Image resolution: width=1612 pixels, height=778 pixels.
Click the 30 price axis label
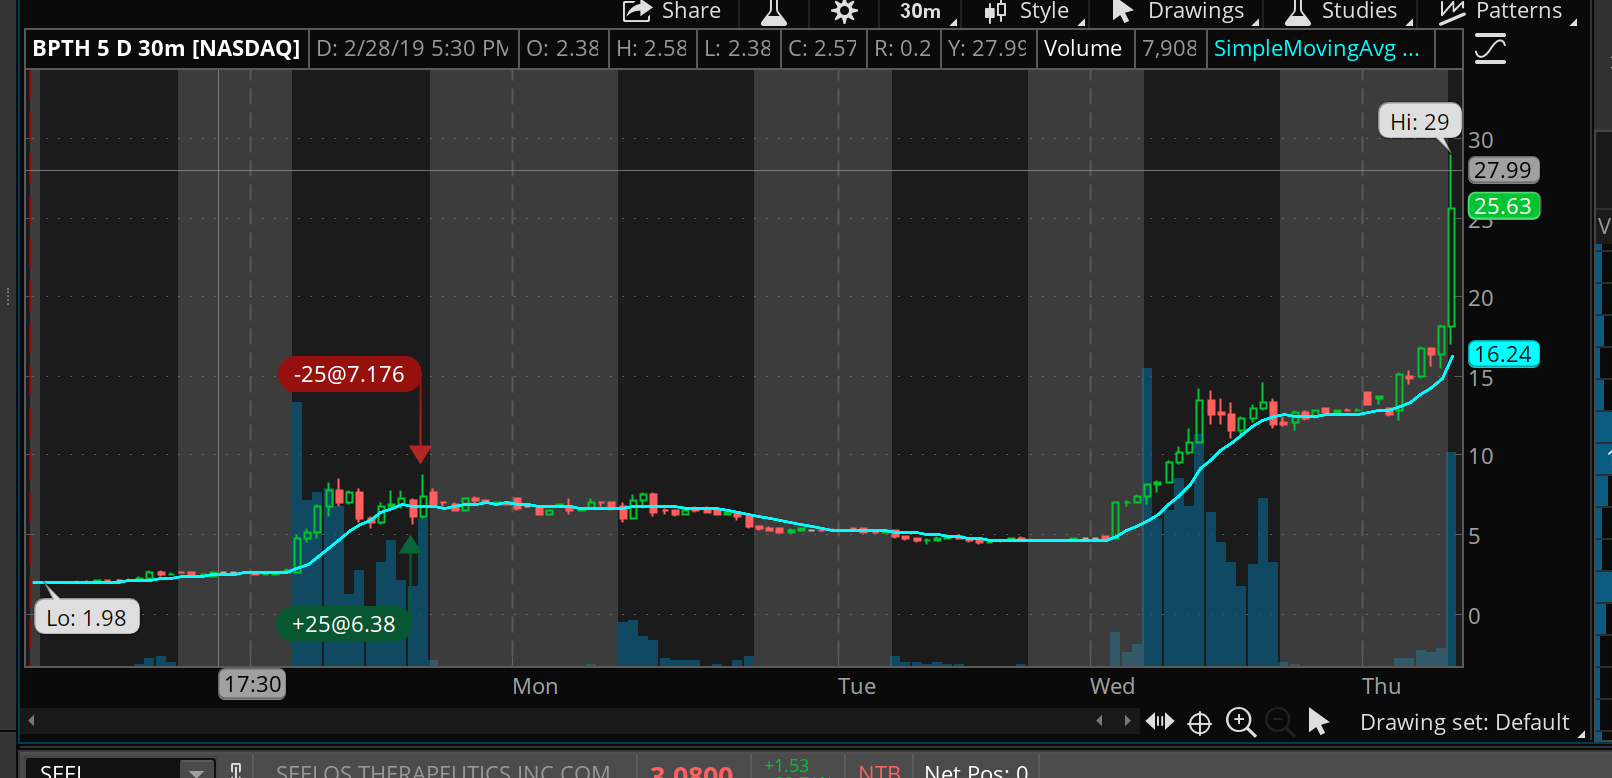pyautogui.click(x=1481, y=140)
